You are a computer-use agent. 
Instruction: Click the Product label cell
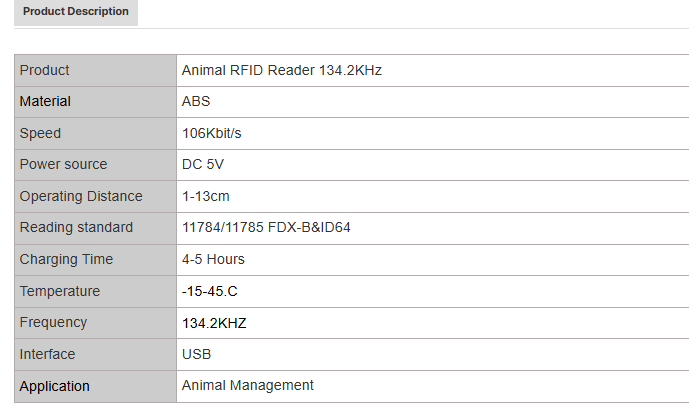(45, 70)
